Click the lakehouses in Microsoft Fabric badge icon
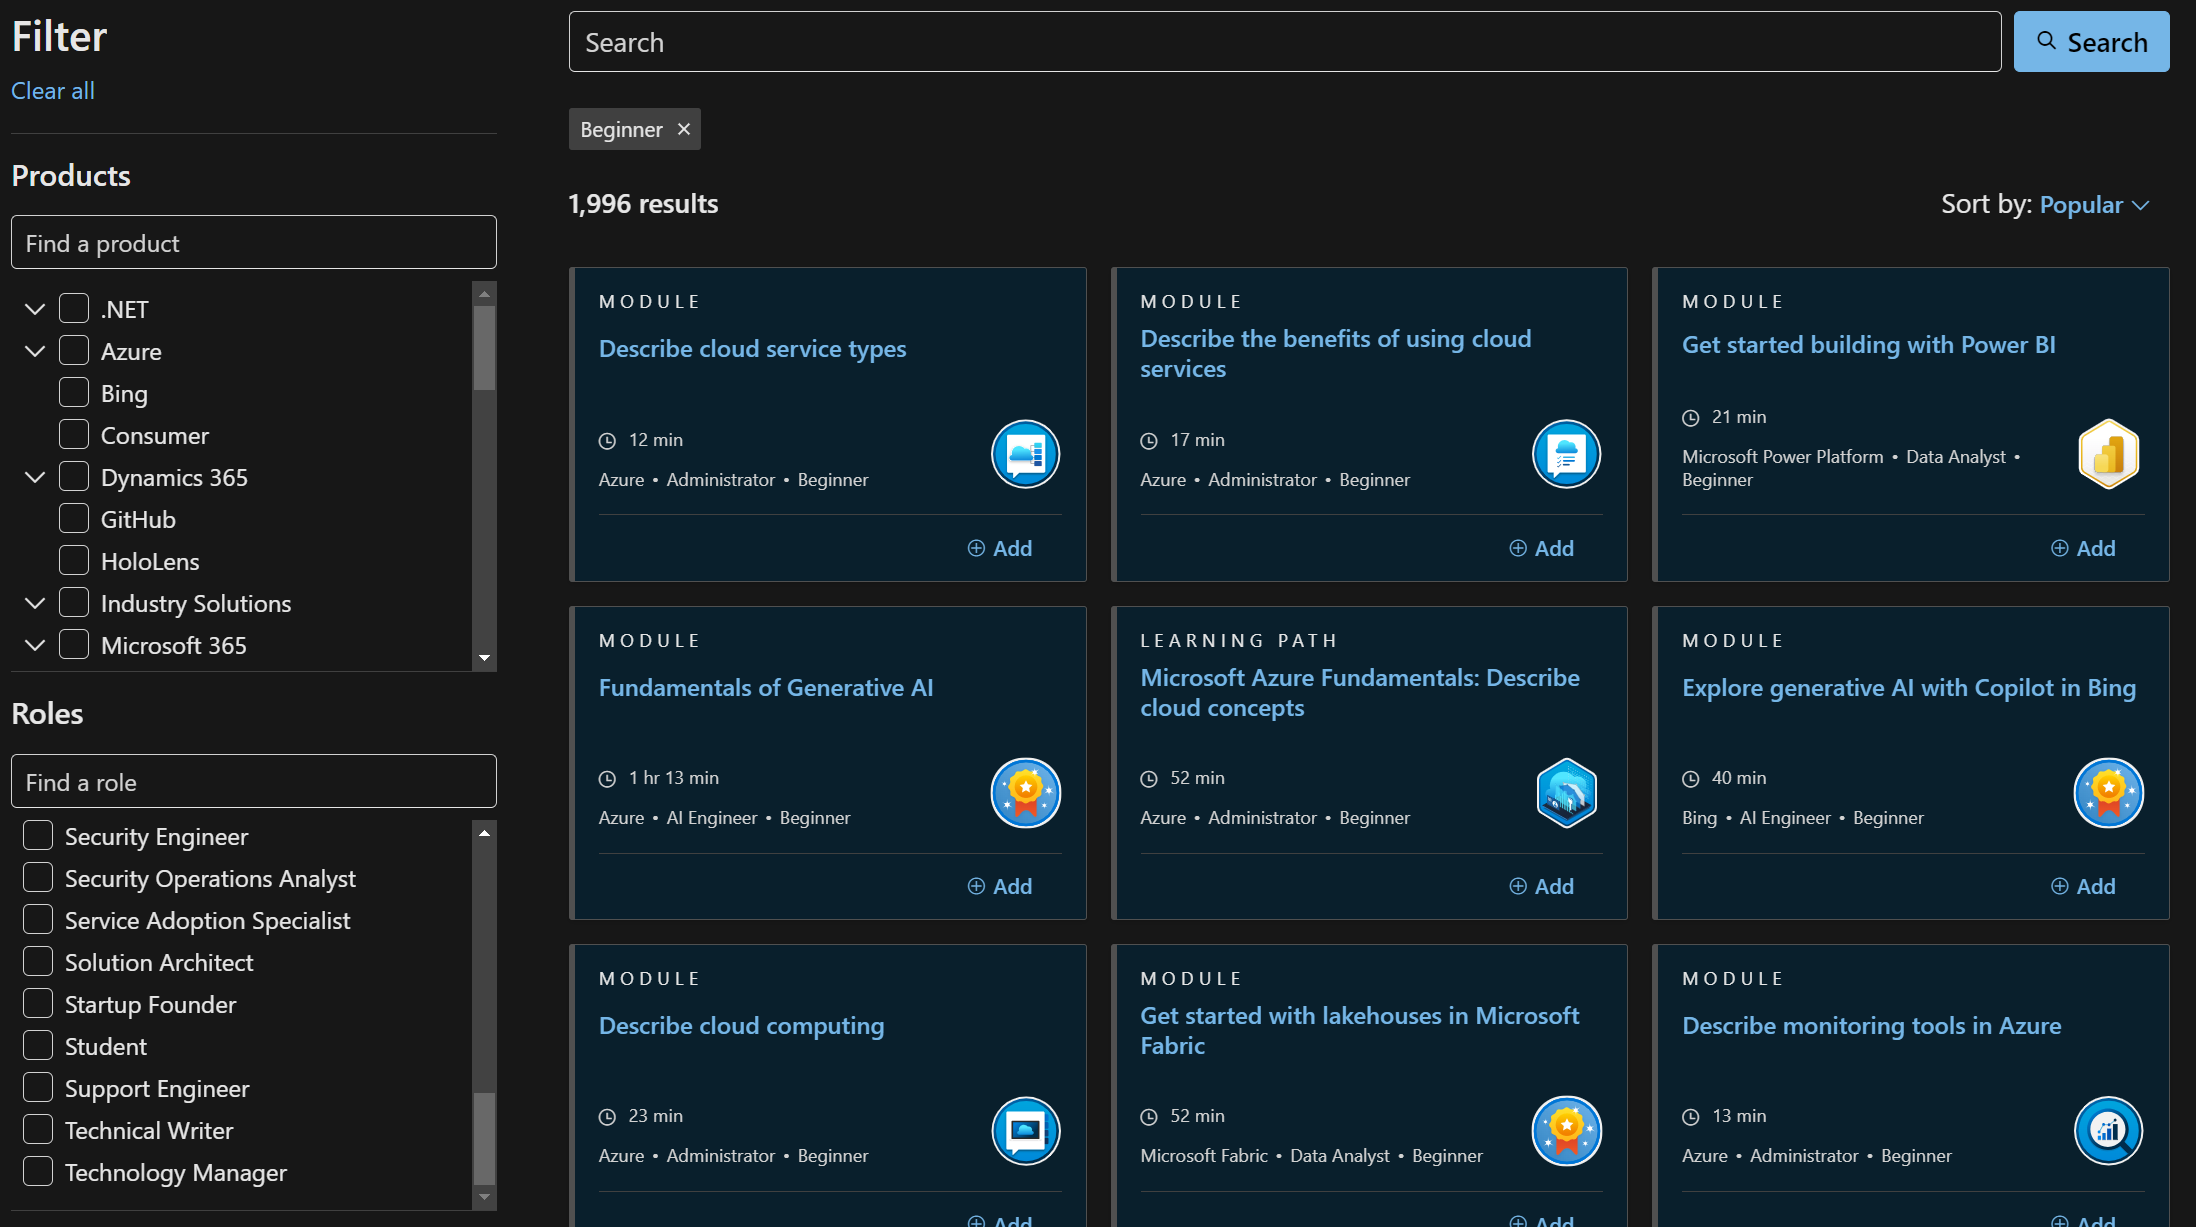This screenshot has height=1227, width=2196. pyautogui.click(x=1566, y=1131)
